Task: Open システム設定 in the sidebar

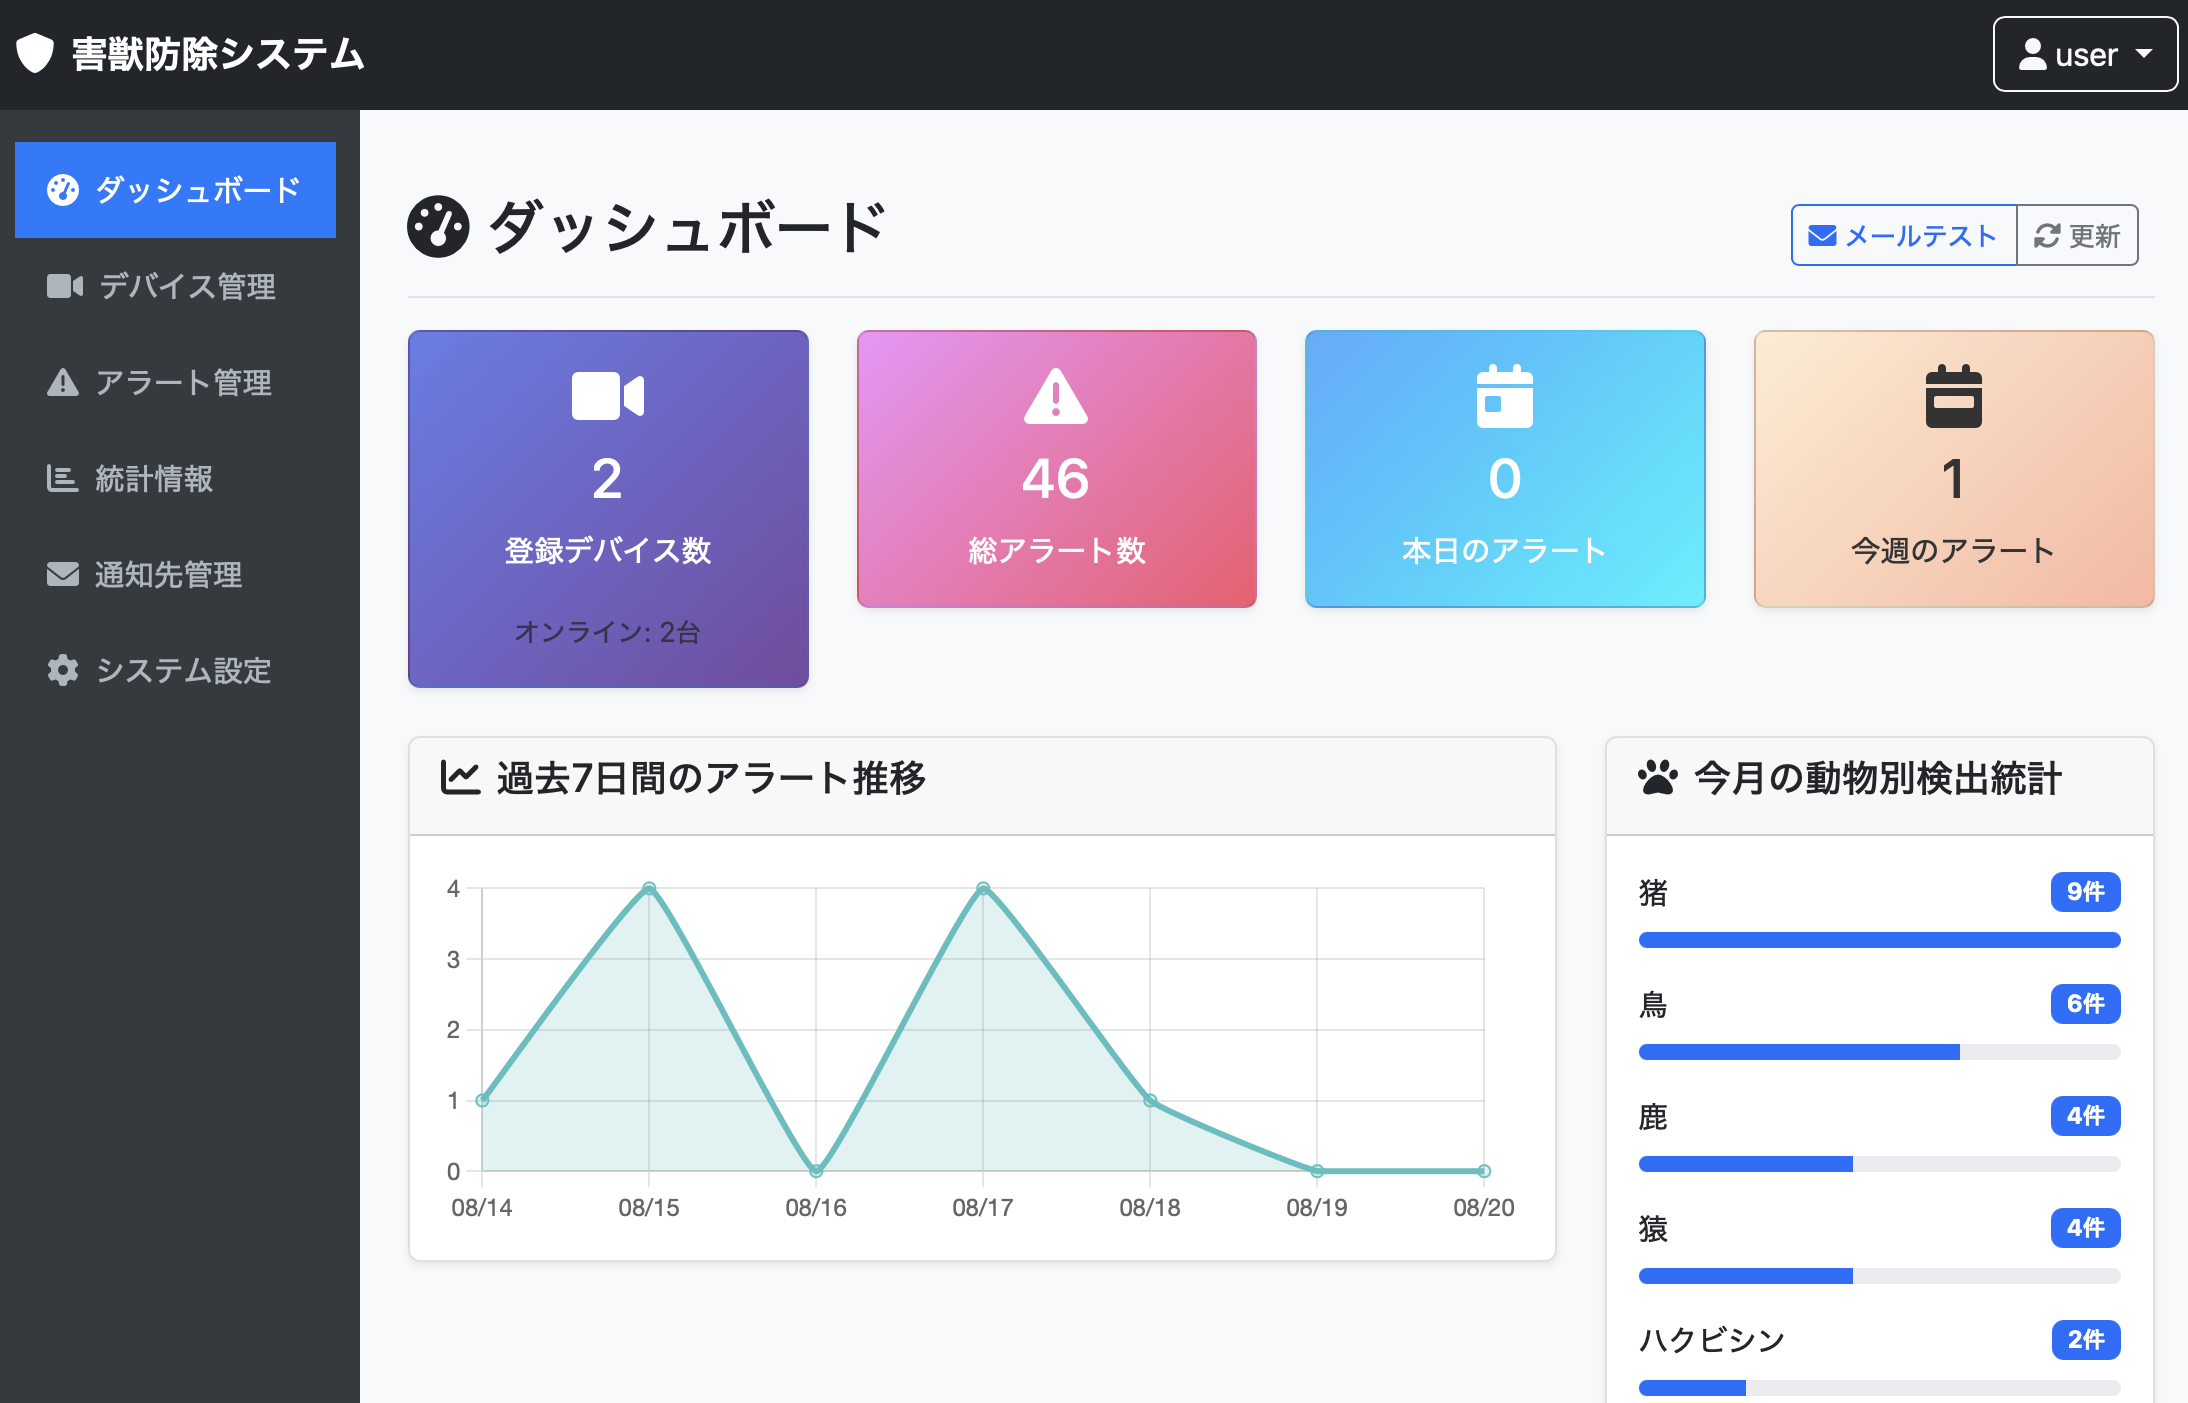Action: (175, 670)
